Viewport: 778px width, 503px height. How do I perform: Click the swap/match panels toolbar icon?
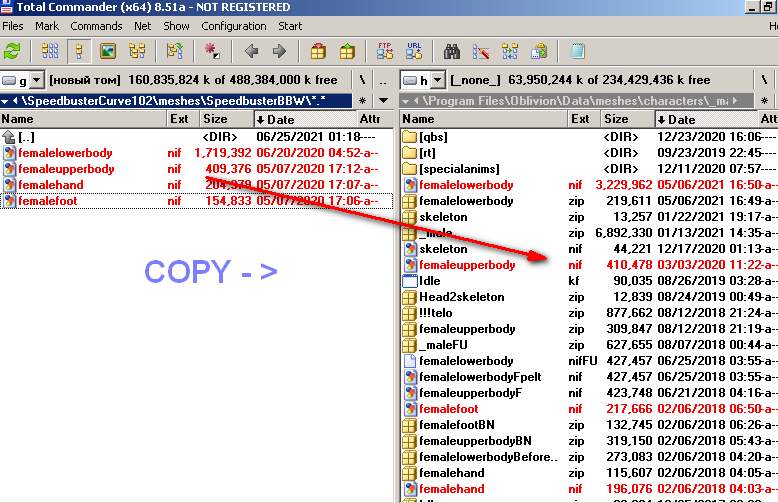coord(175,51)
